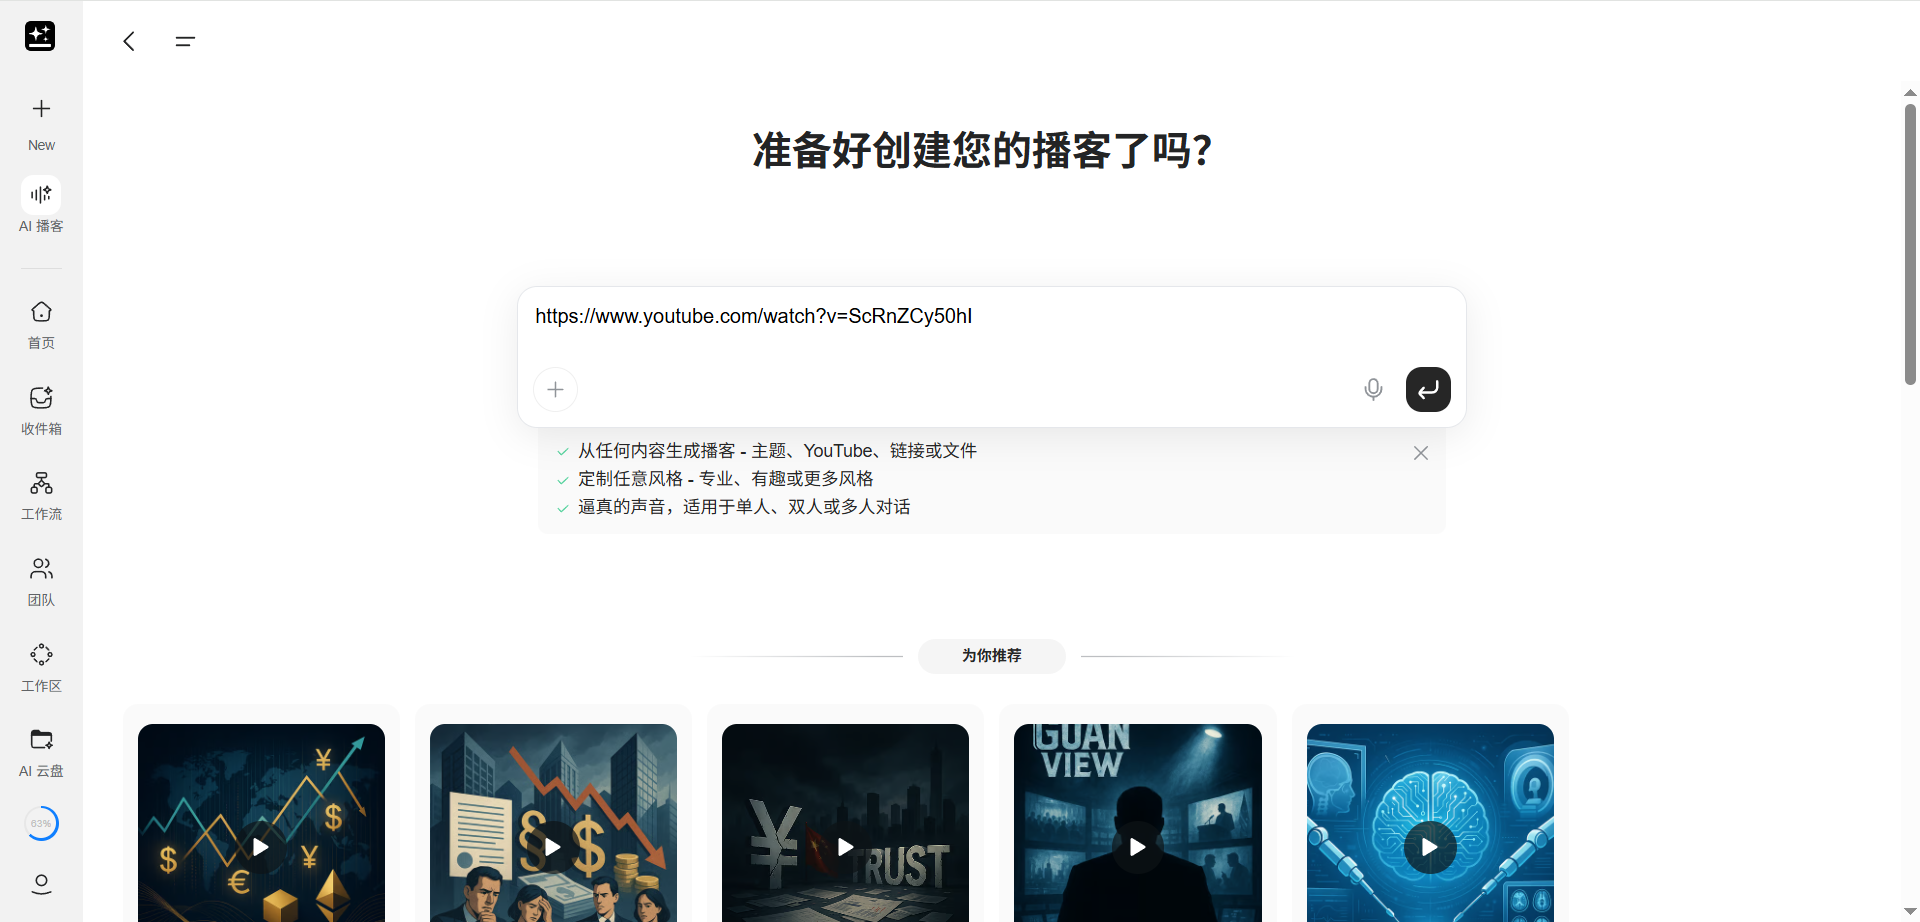
Task: Close the podcast feature tips panel
Action: point(1420,453)
